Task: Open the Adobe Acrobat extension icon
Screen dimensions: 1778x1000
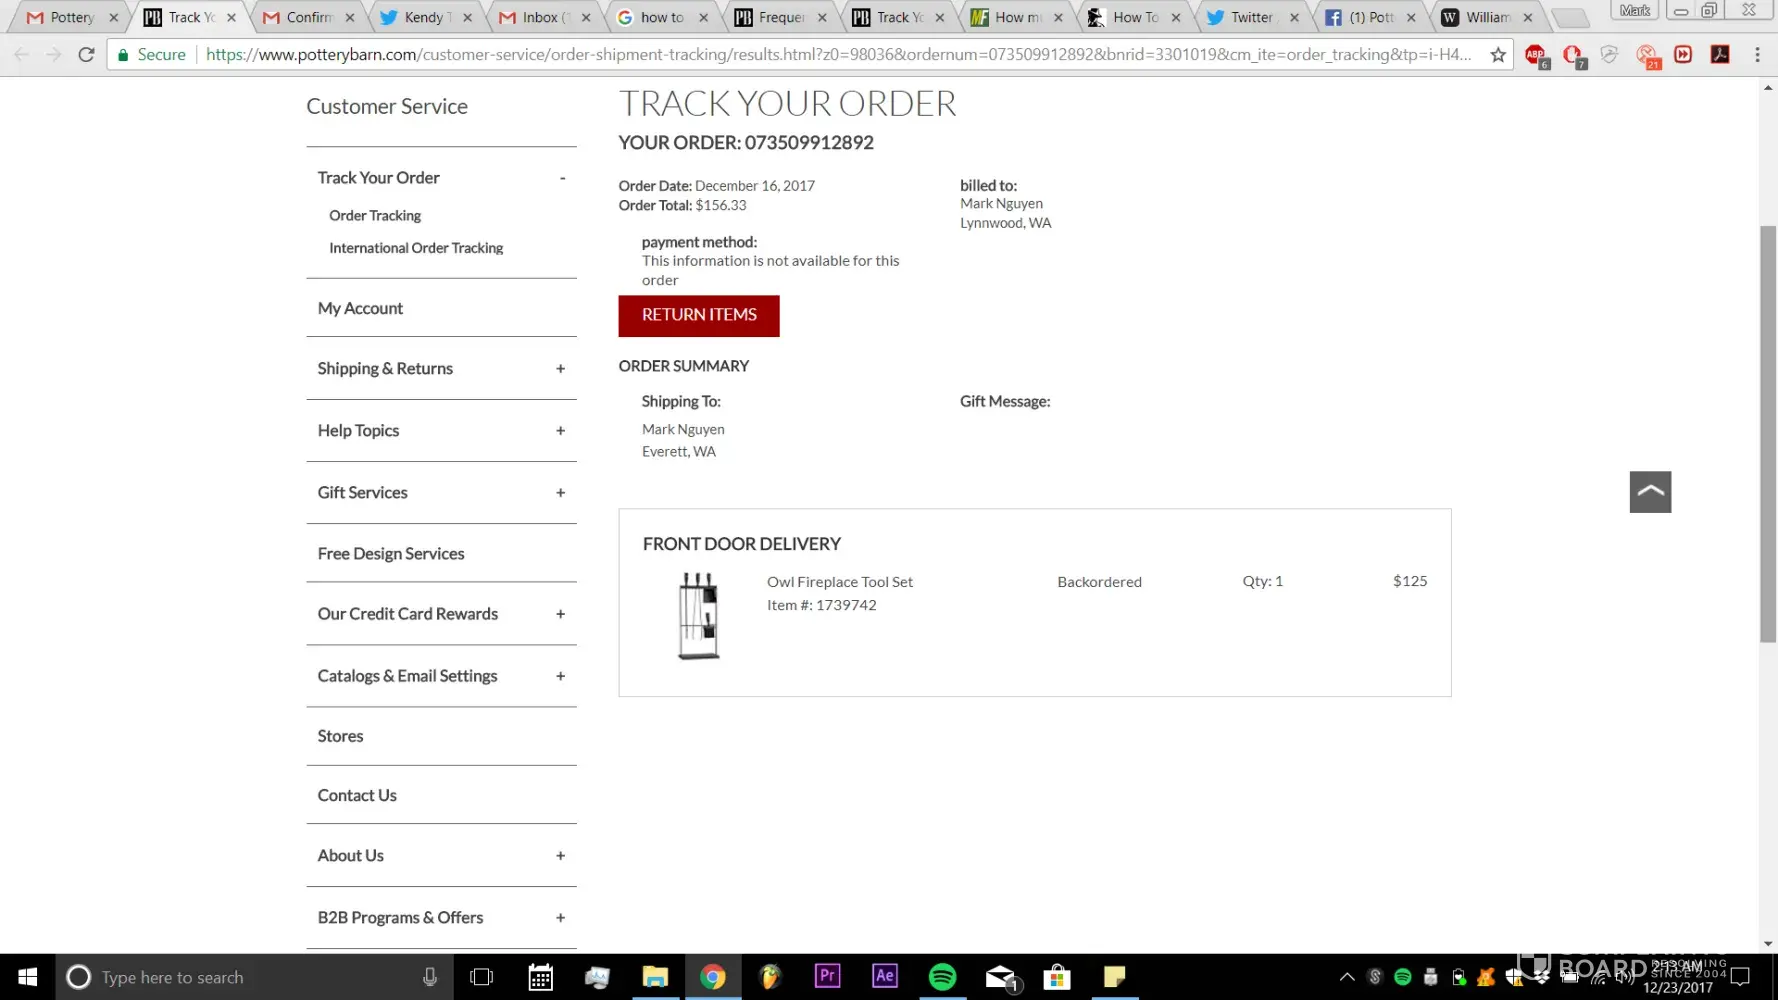Action: click(x=1720, y=55)
